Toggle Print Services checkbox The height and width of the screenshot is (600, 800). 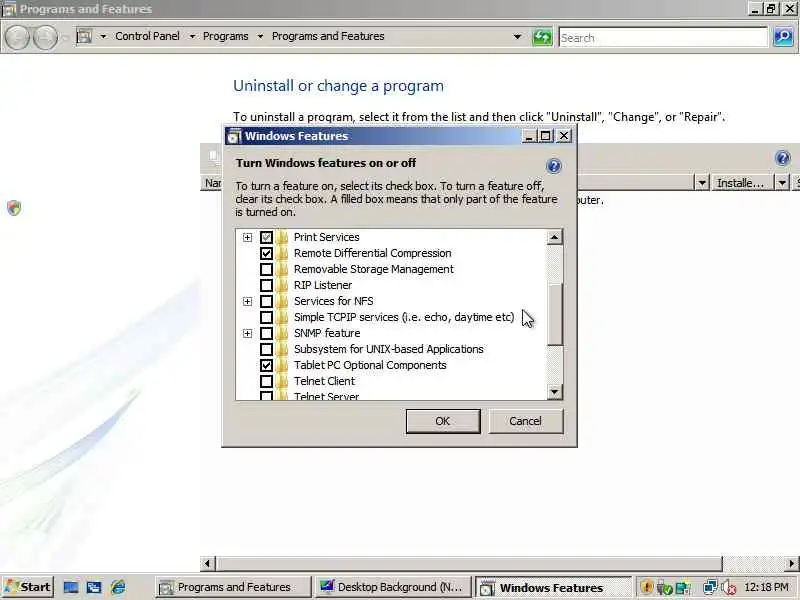click(266, 237)
